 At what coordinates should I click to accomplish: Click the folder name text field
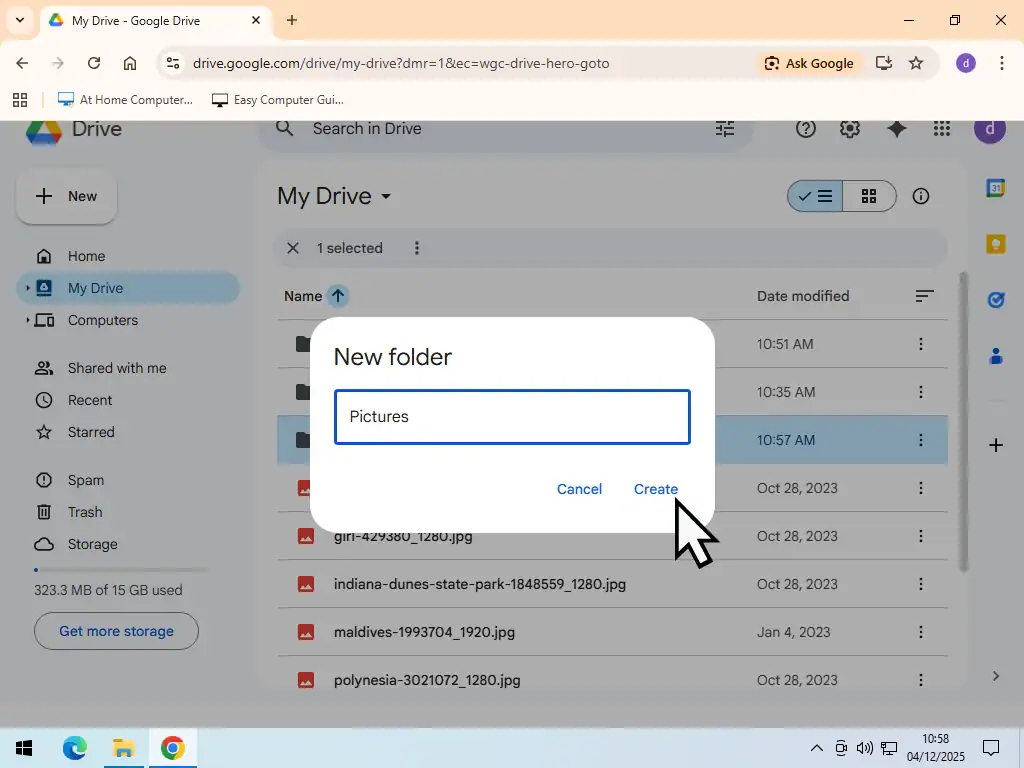[512, 417]
